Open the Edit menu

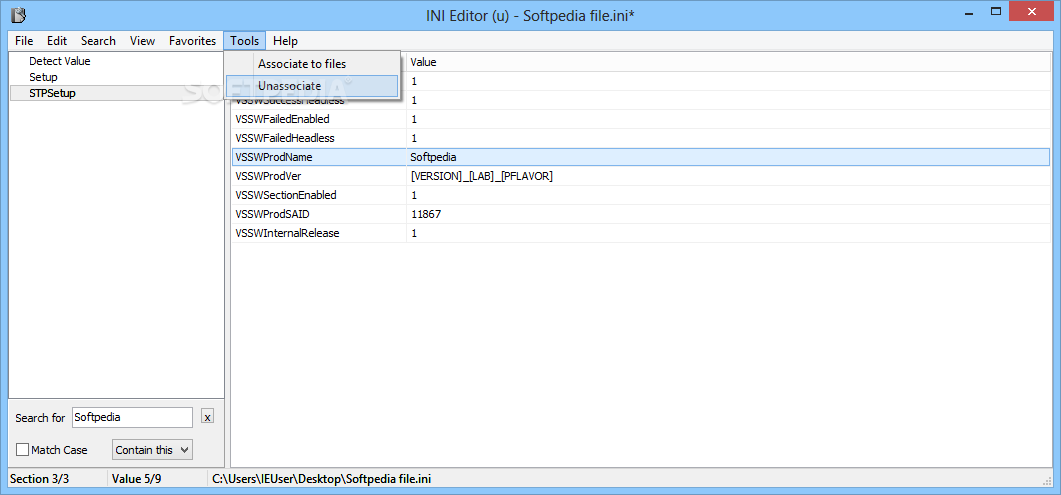point(57,41)
